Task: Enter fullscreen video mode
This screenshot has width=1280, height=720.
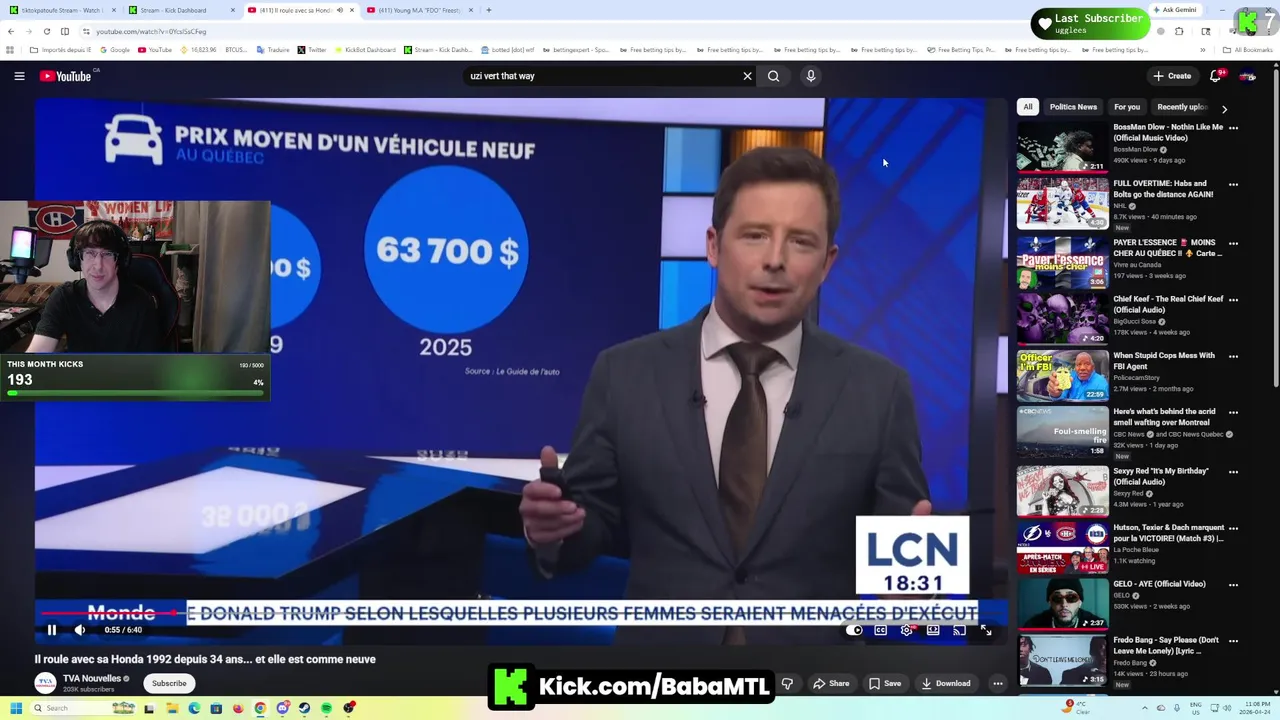Action: click(986, 630)
